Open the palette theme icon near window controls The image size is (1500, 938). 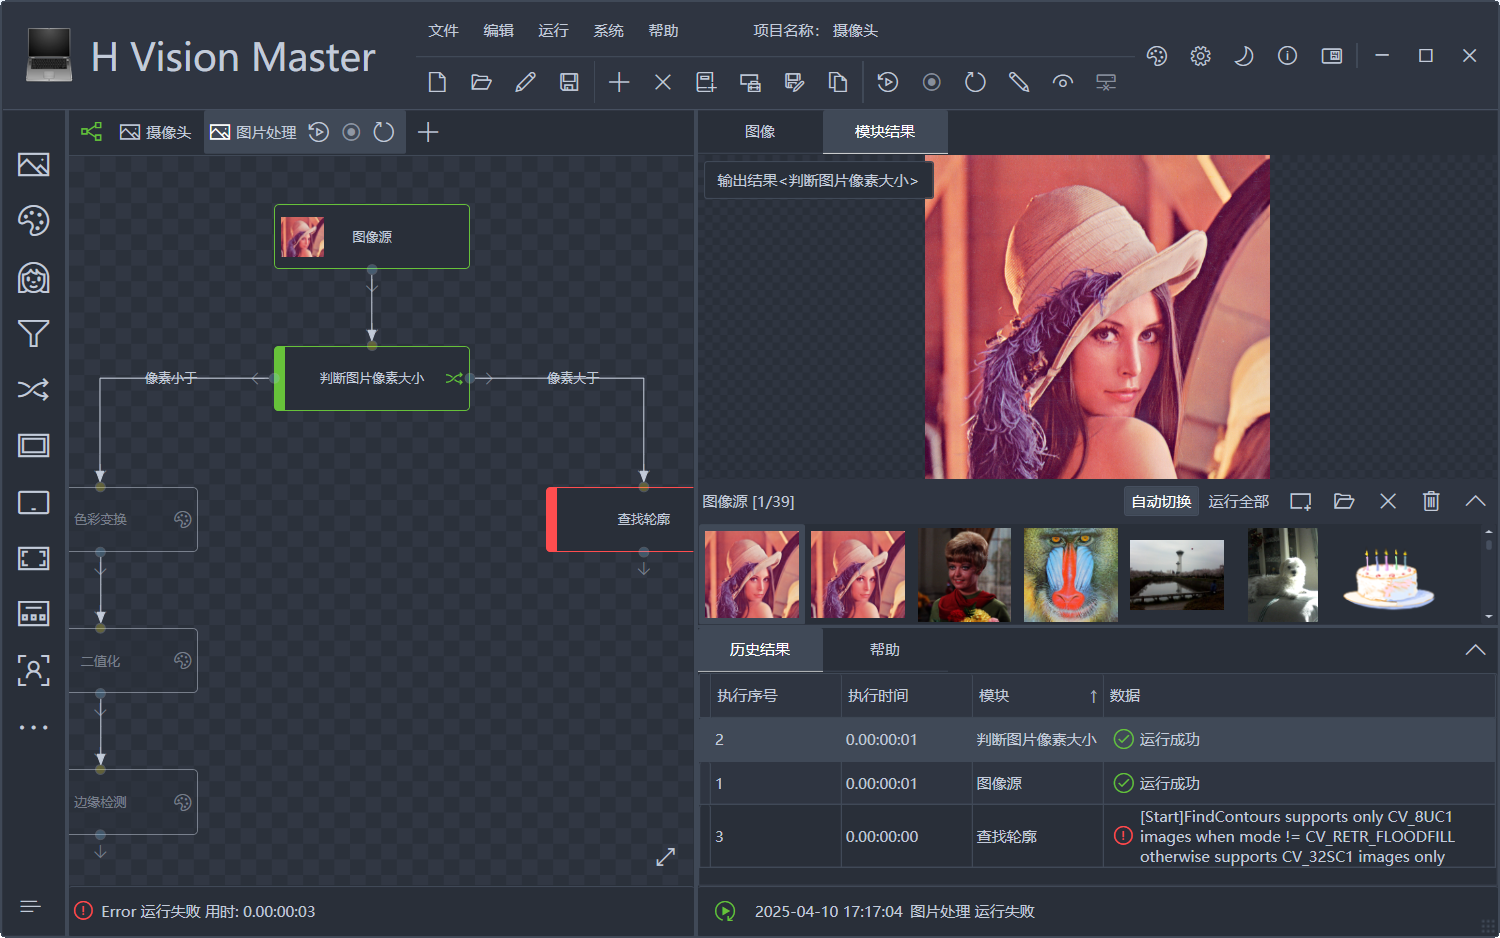click(1157, 56)
